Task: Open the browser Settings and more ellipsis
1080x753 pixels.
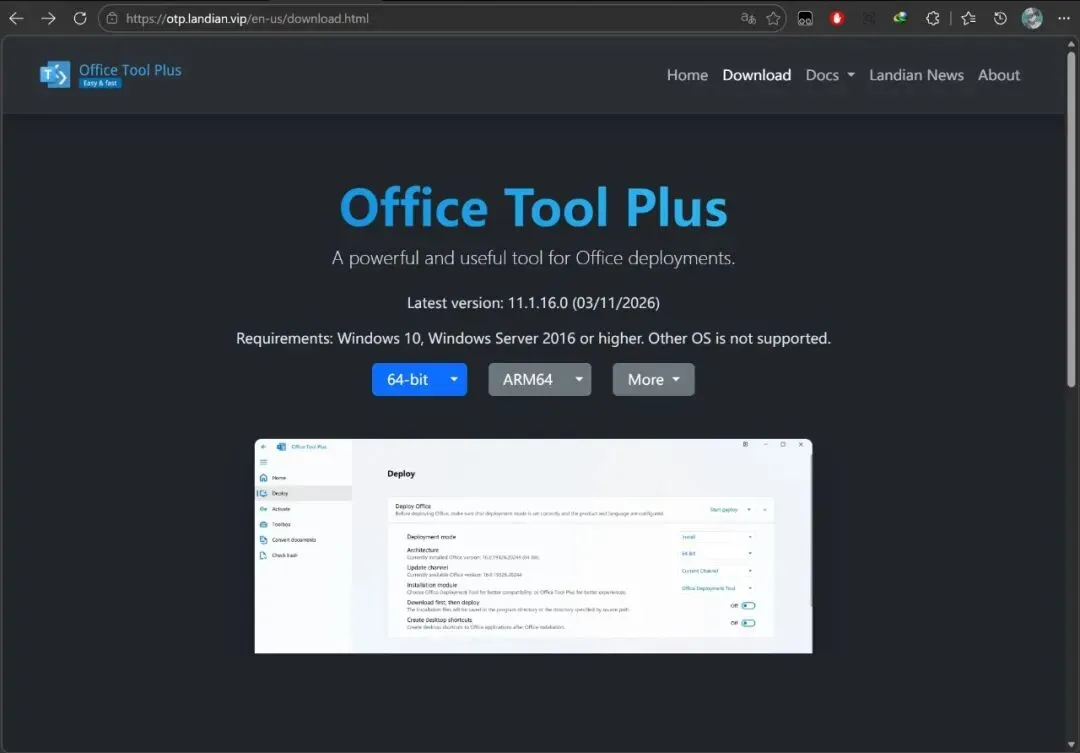Action: coord(1064,19)
